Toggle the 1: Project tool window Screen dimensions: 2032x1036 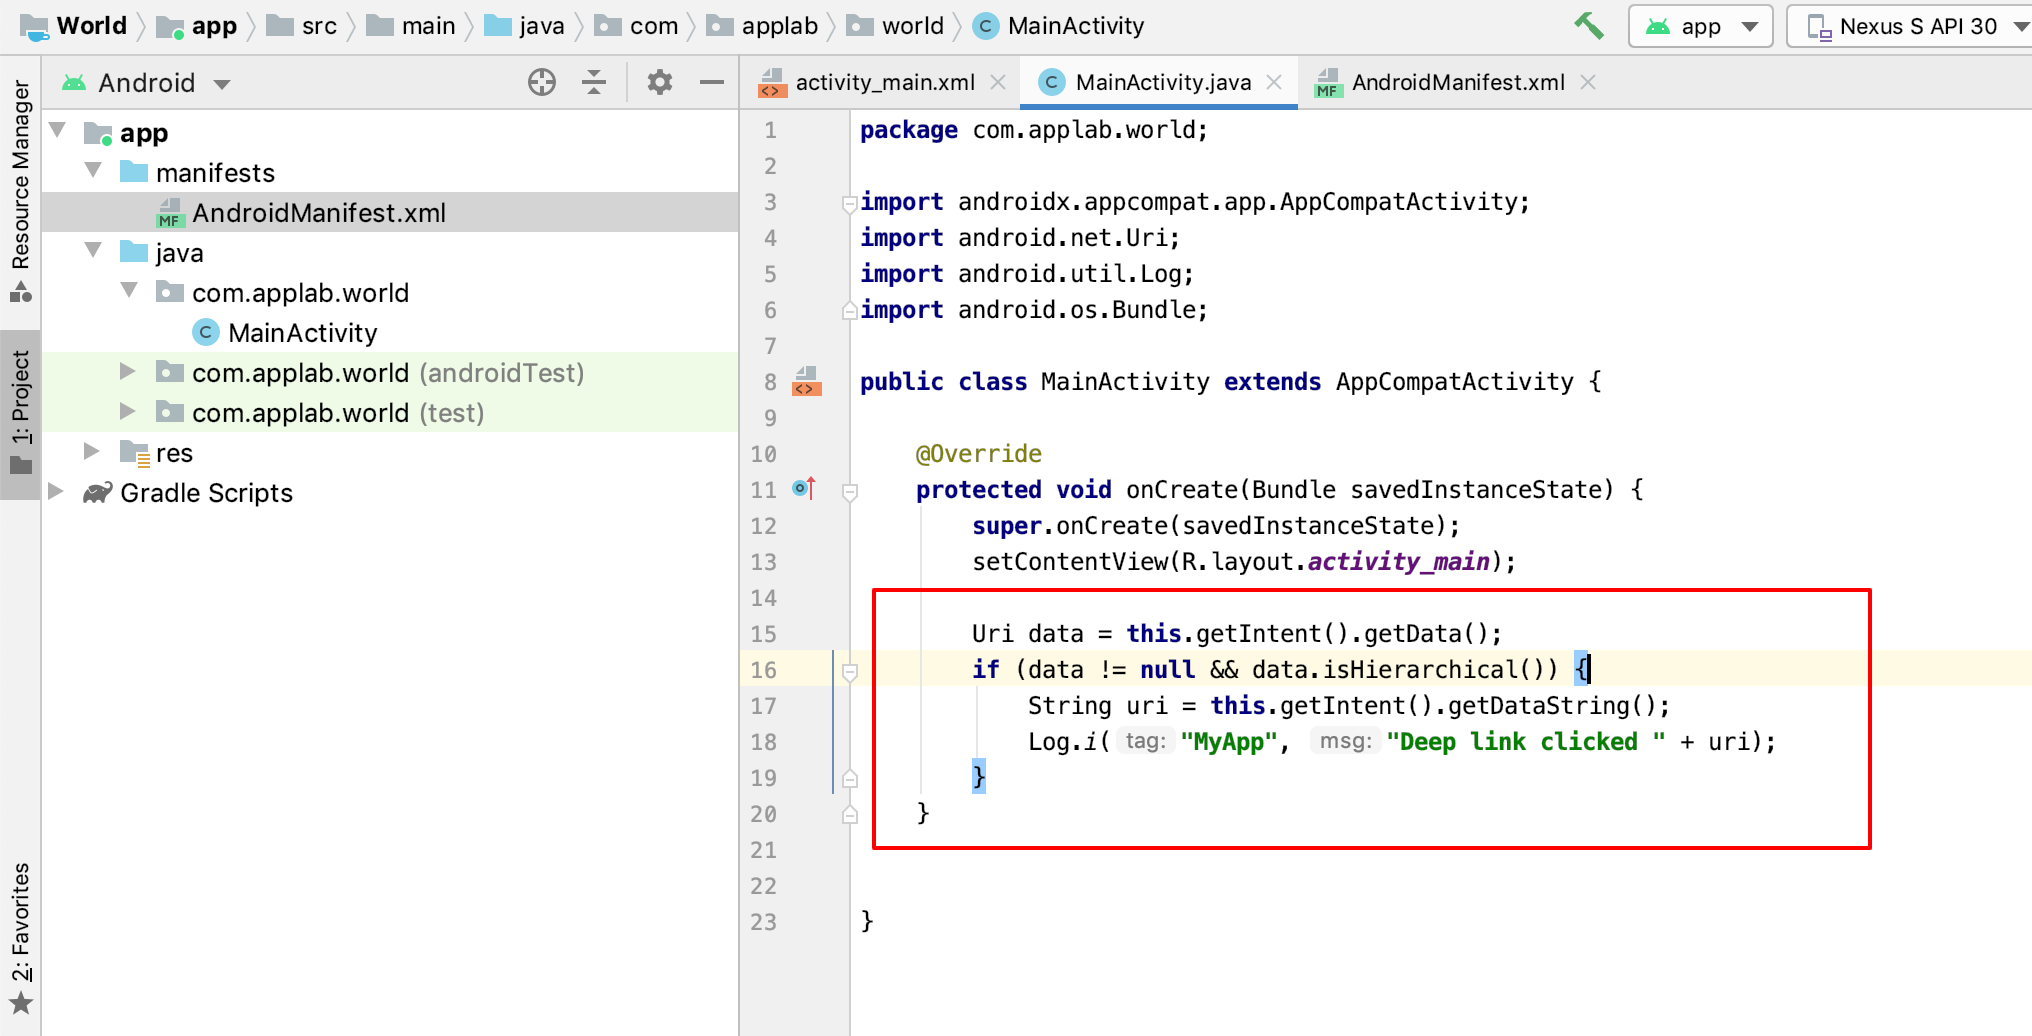click(x=20, y=412)
